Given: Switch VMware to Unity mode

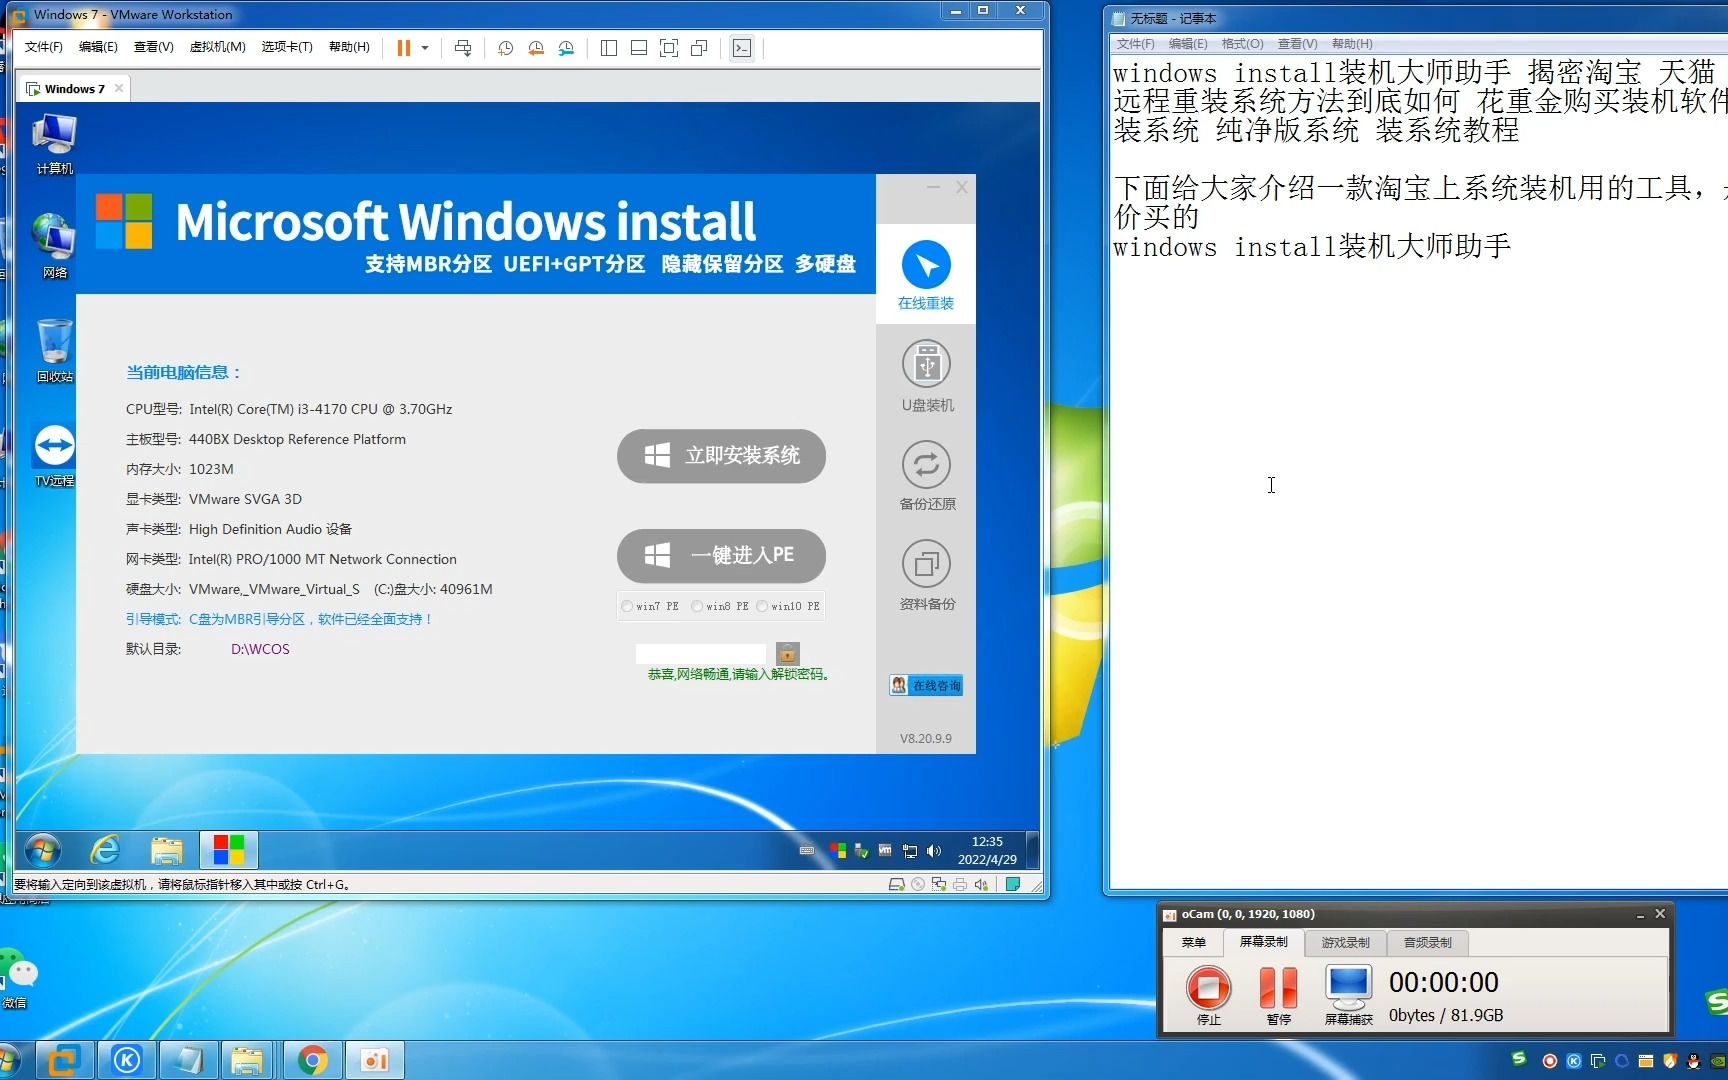Looking at the screenshot, I should click(x=699, y=48).
